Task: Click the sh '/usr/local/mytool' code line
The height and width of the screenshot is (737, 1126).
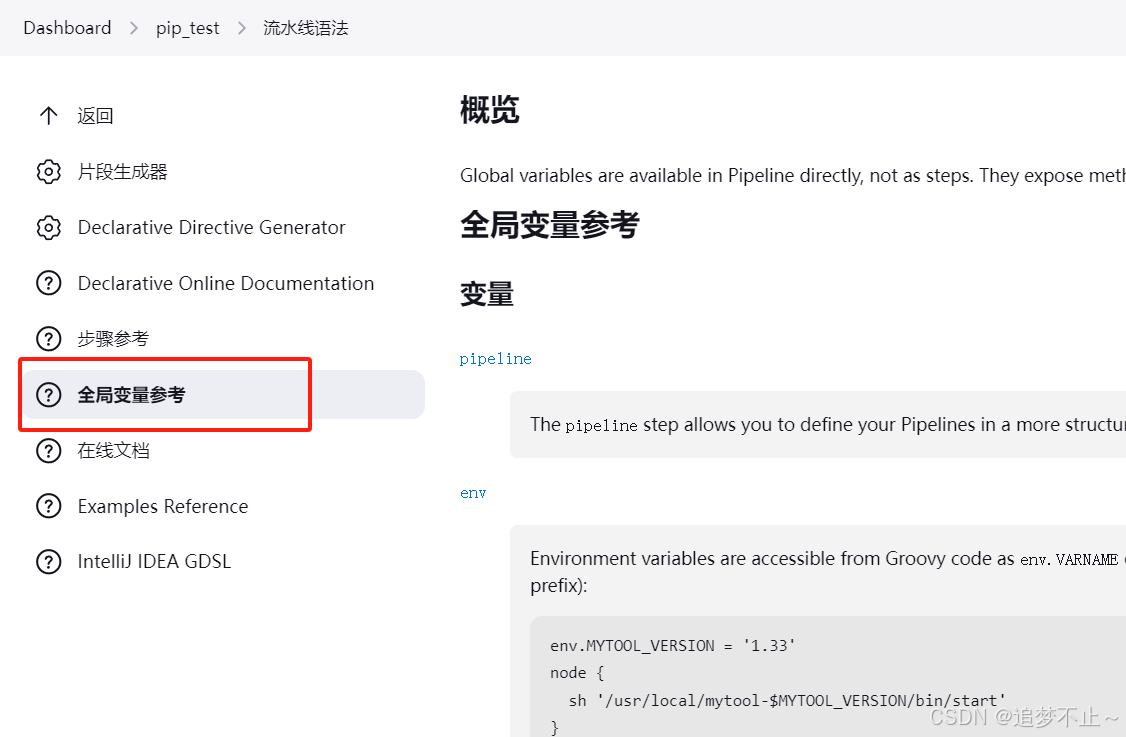Action: tap(787, 700)
